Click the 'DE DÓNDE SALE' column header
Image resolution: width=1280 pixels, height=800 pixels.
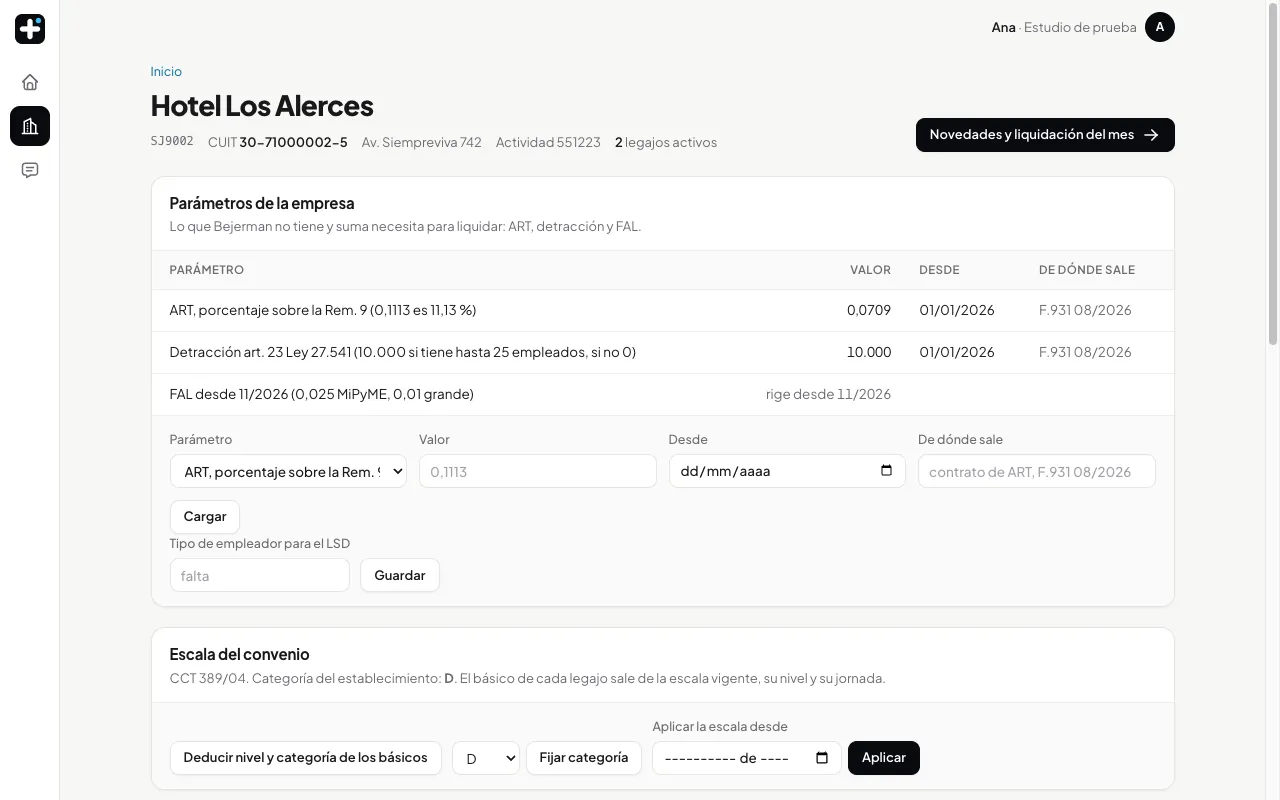click(x=1087, y=270)
